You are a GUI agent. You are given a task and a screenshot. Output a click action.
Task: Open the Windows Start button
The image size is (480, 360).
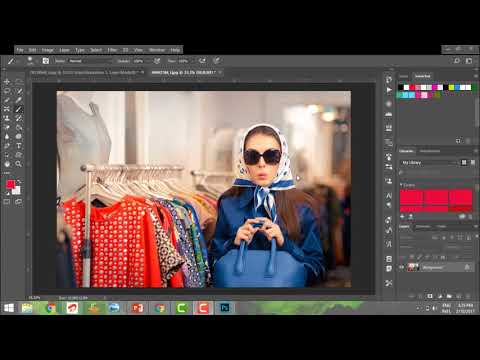(x=9, y=308)
